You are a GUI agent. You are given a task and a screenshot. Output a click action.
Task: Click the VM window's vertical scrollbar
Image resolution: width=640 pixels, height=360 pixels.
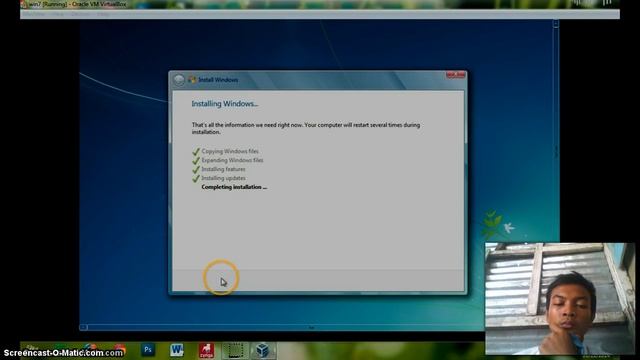[556, 131]
